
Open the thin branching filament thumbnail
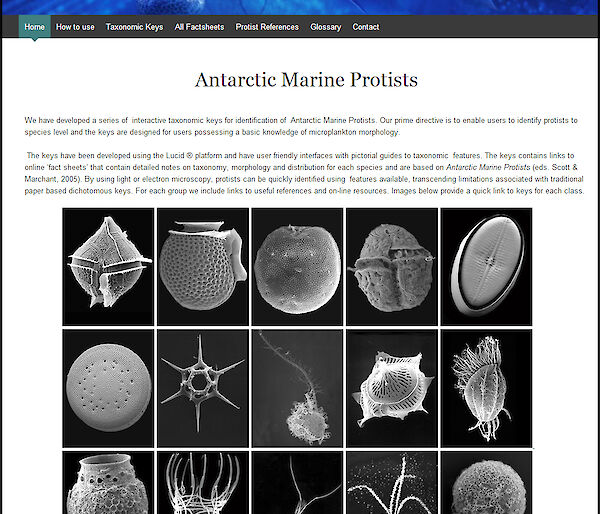click(297, 483)
